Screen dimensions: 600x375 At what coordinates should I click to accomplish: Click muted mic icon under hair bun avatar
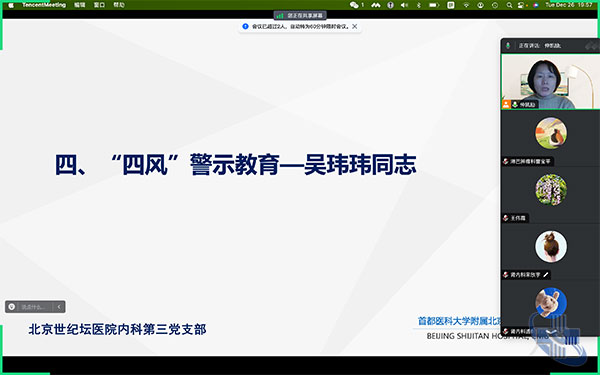506,275
